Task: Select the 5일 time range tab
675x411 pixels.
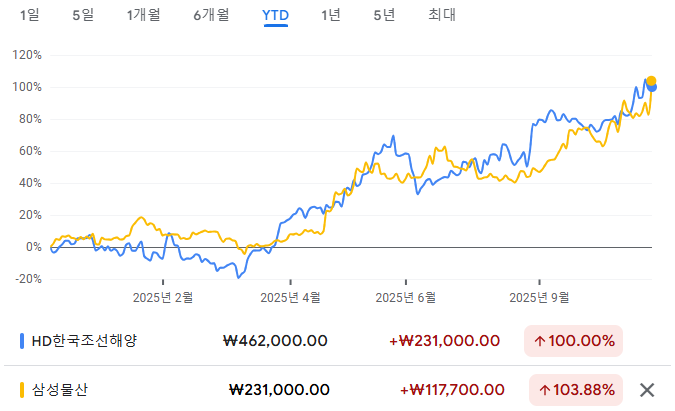Action: (x=83, y=15)
